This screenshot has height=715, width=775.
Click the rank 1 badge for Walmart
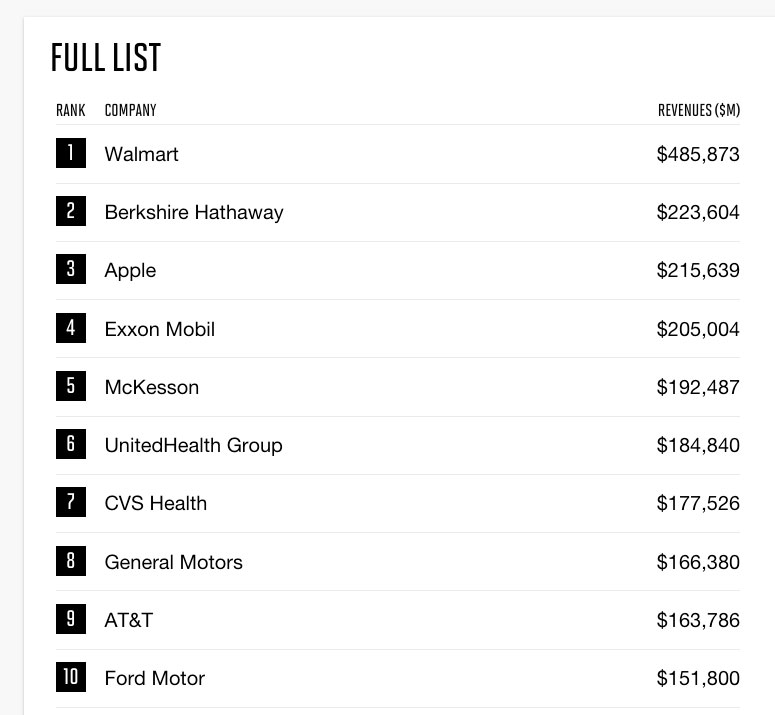coord(71,153)
